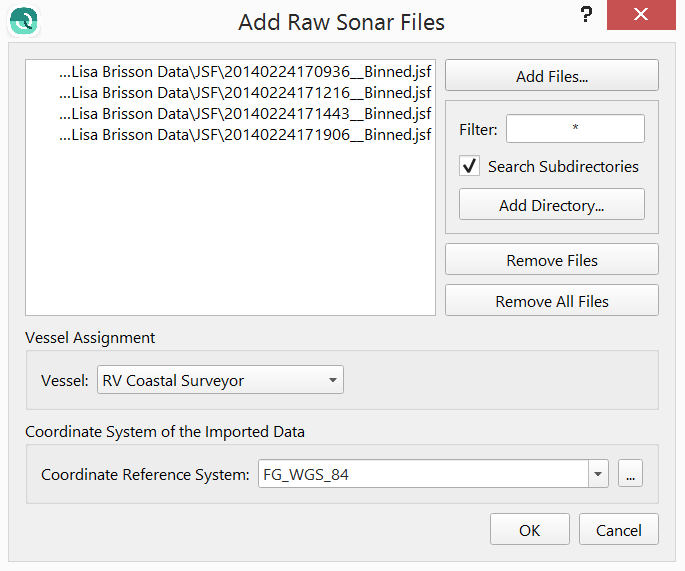Open the Vessel dropdown
The image size is (685, 571).
tap(220, 380)
